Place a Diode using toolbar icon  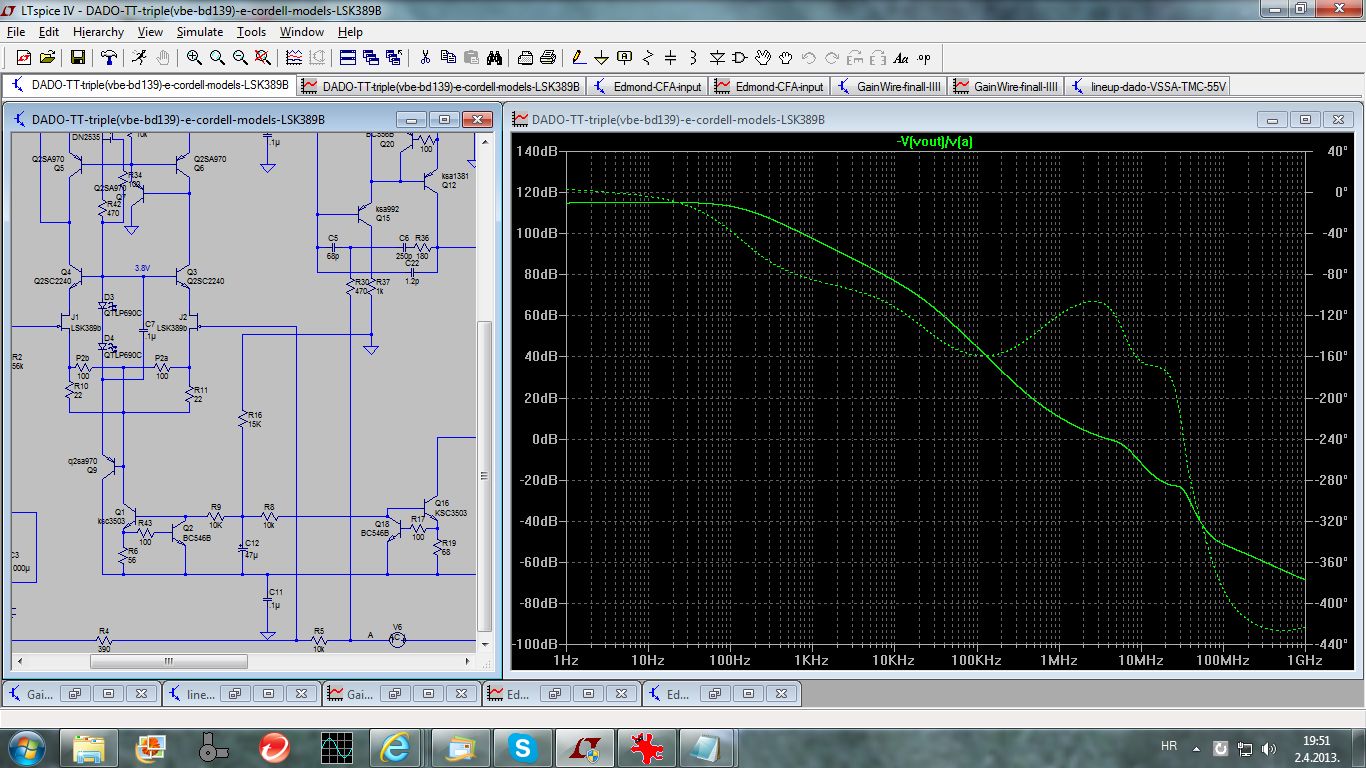pyautogui.click(x=717, y=58)
